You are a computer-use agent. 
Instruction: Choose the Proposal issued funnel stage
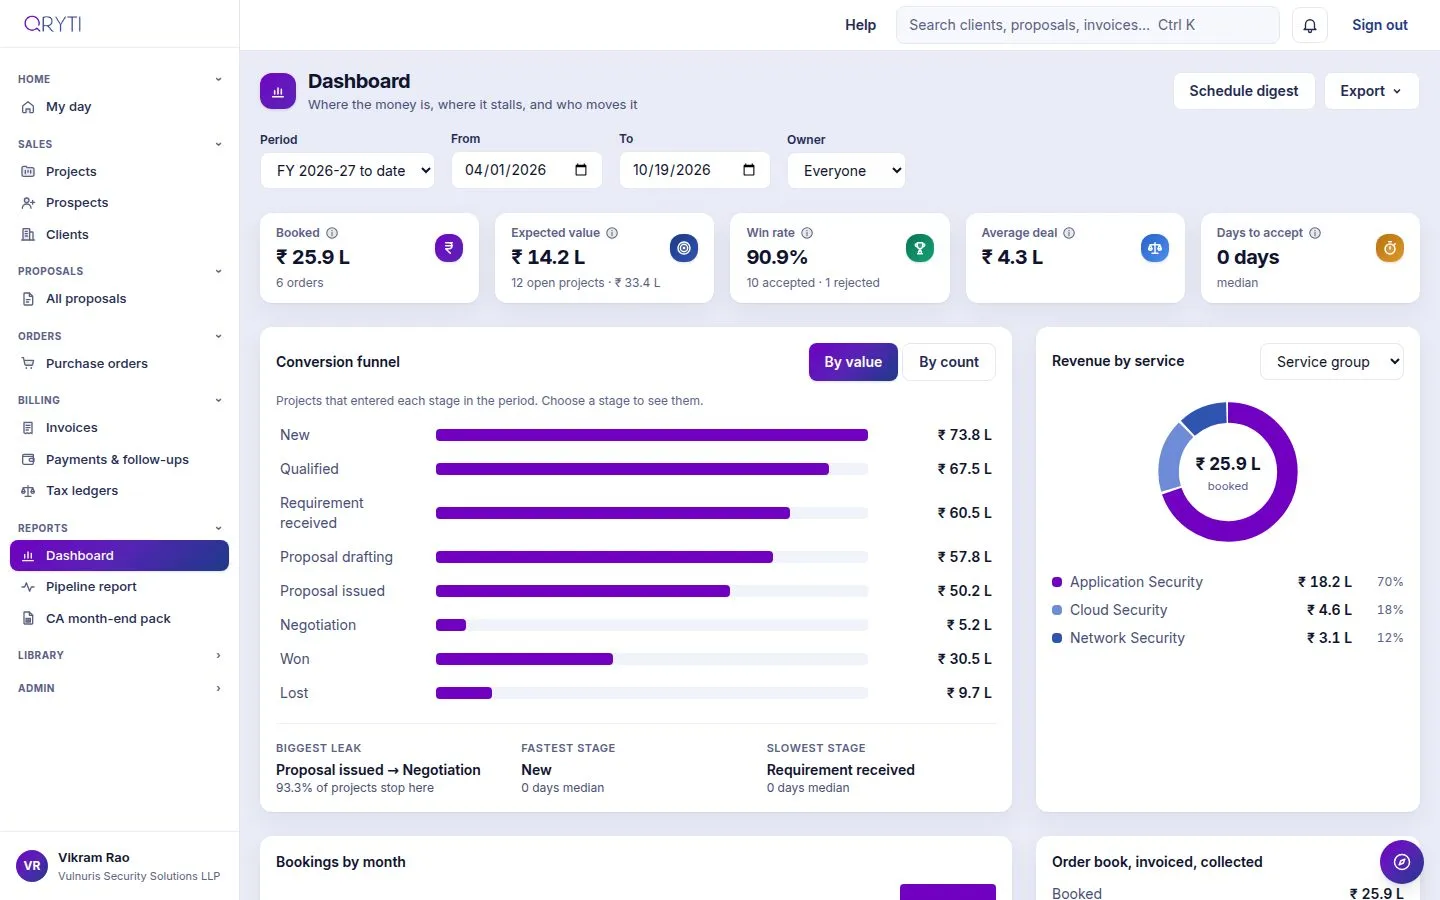click(x=636, y=591)
